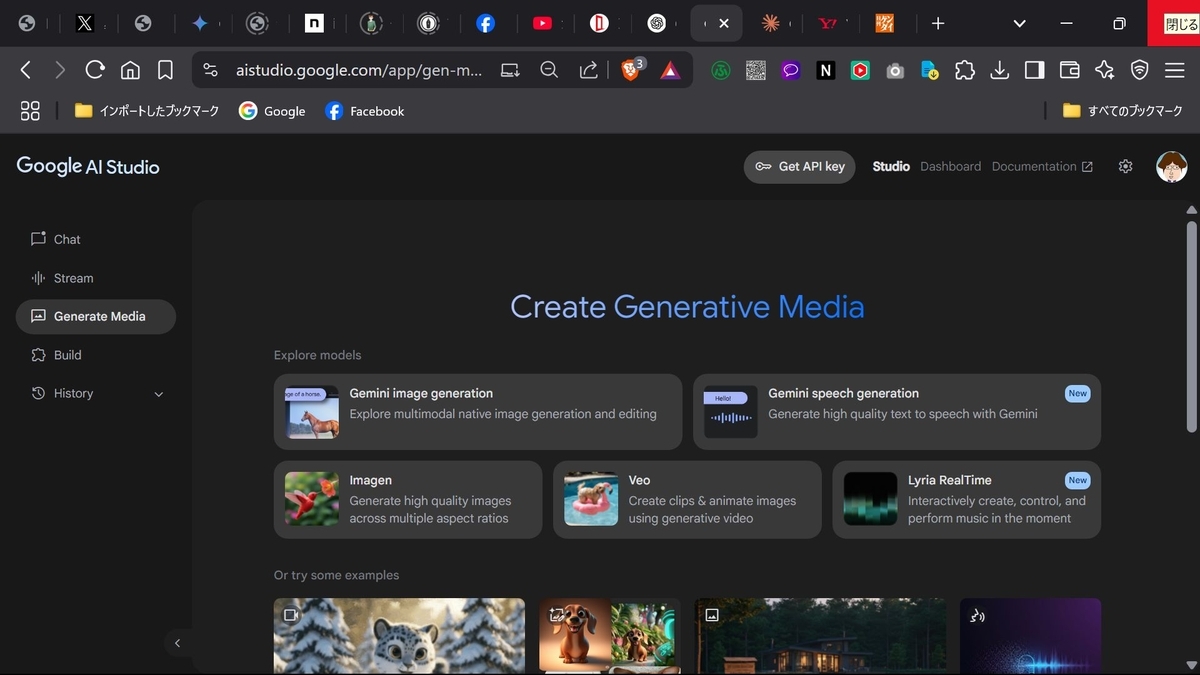This screenshot has height=675, width=1200.
Task: Open the extensions puzzle menu
Action: pyautogui.click(x=965, y=70)
